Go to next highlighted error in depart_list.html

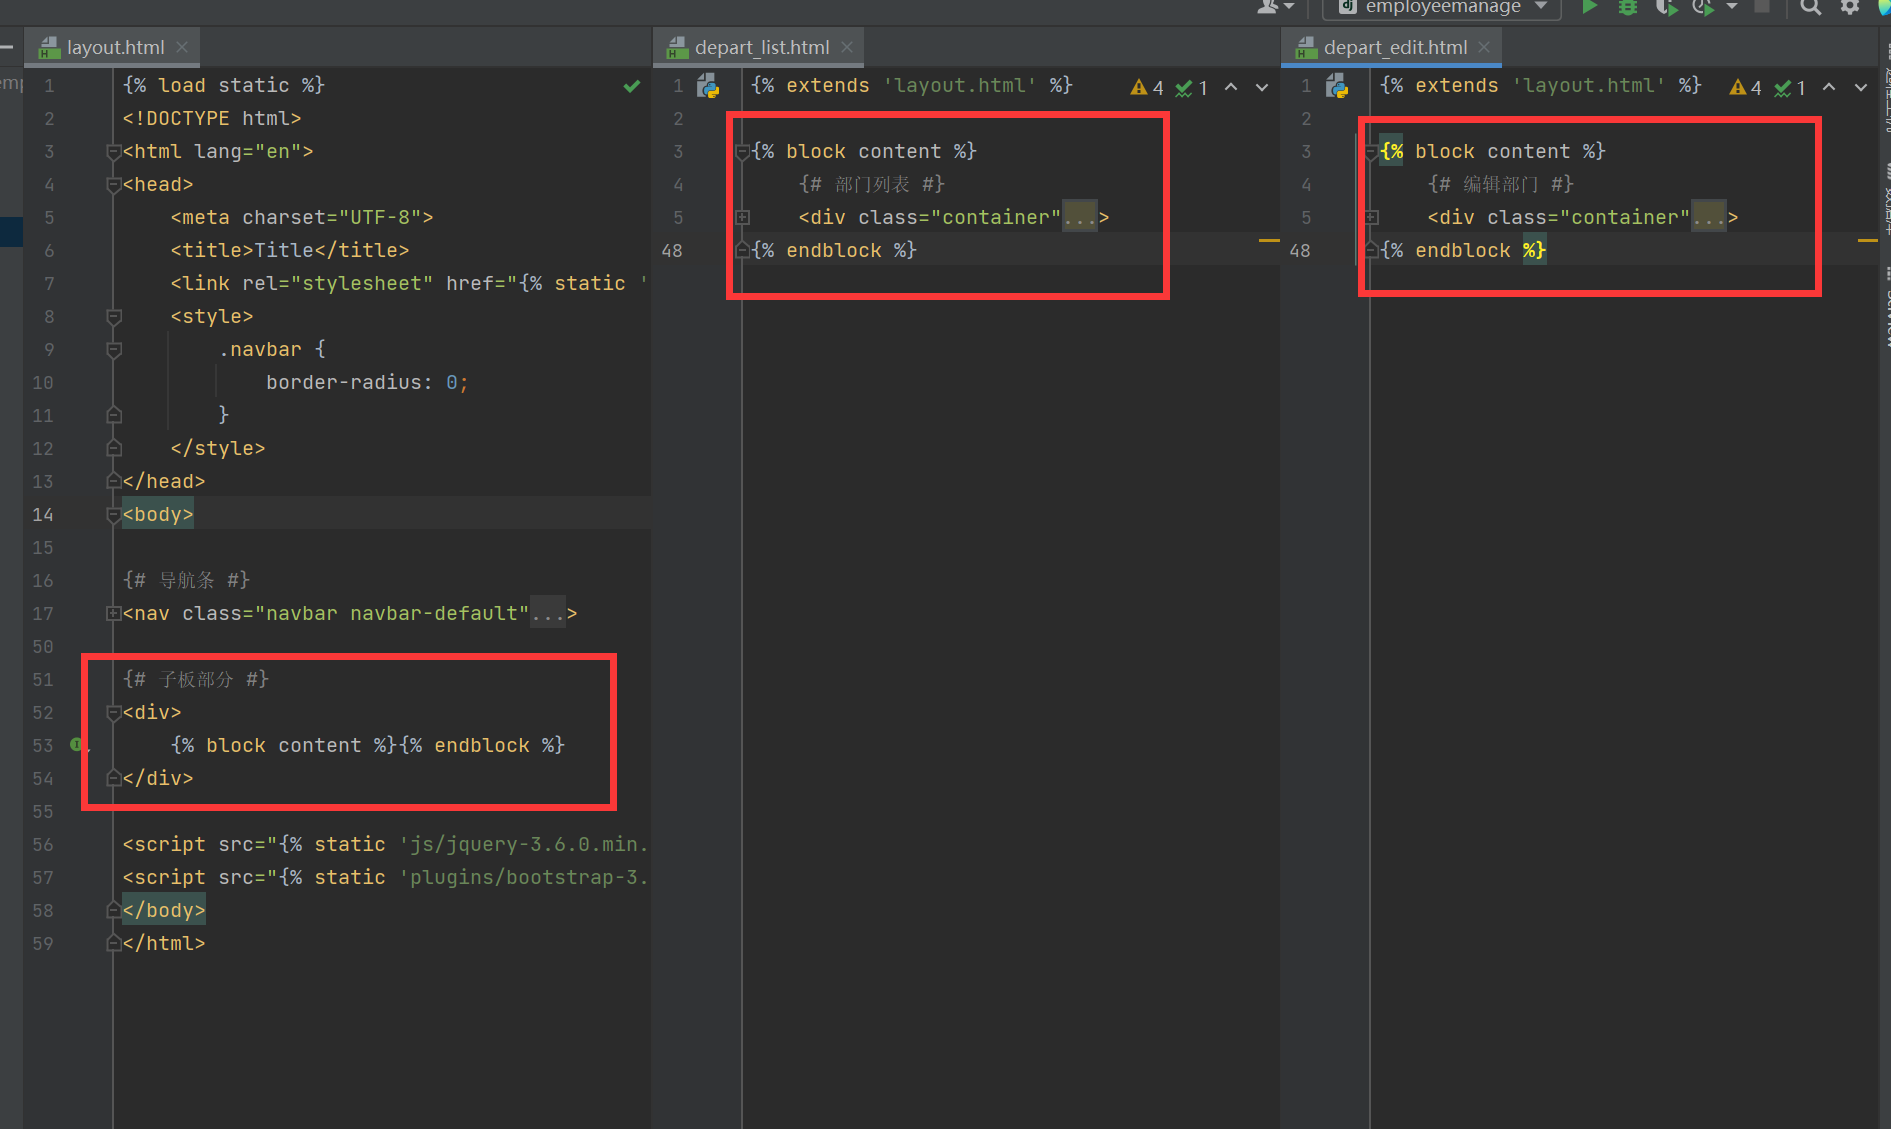[x=1262, y=87]
